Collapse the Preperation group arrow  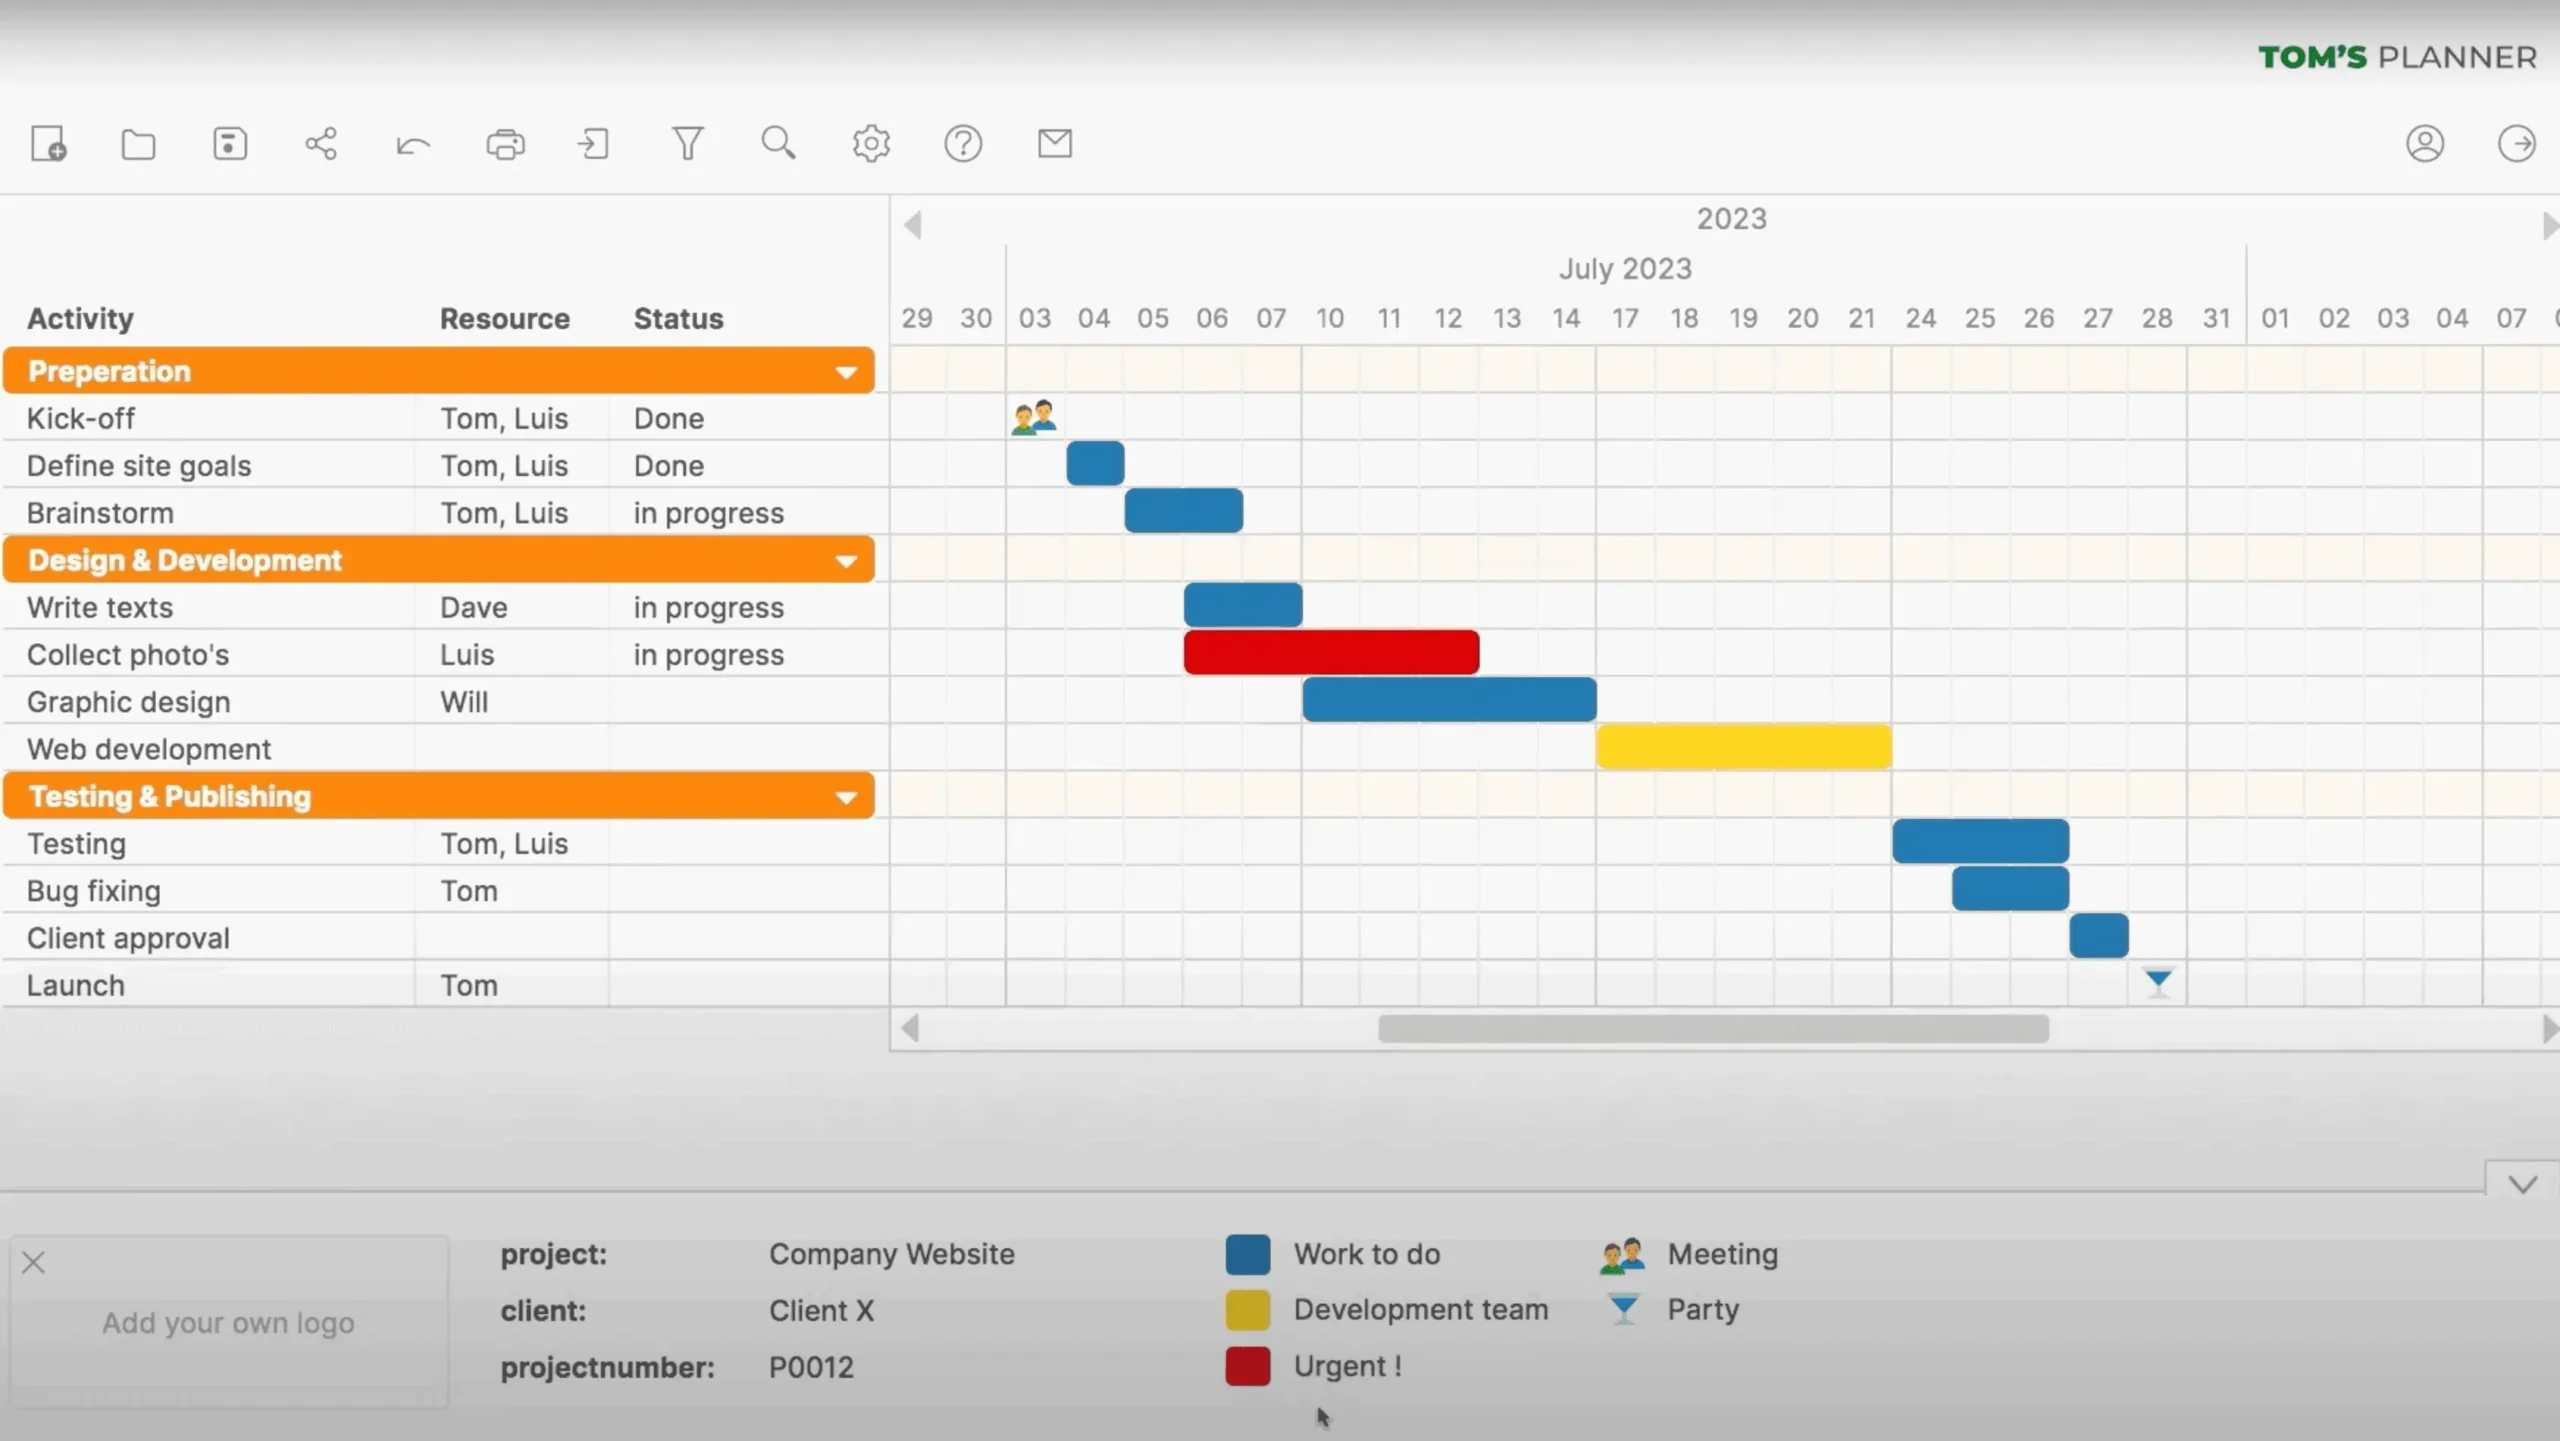coord(846,373)
